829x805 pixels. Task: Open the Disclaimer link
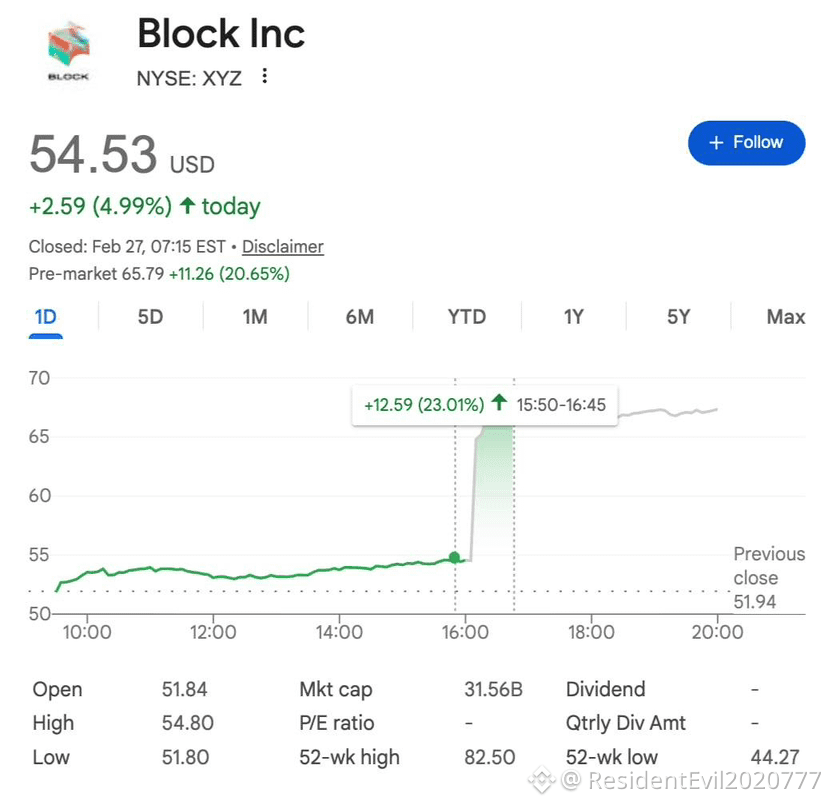point(283,247)
